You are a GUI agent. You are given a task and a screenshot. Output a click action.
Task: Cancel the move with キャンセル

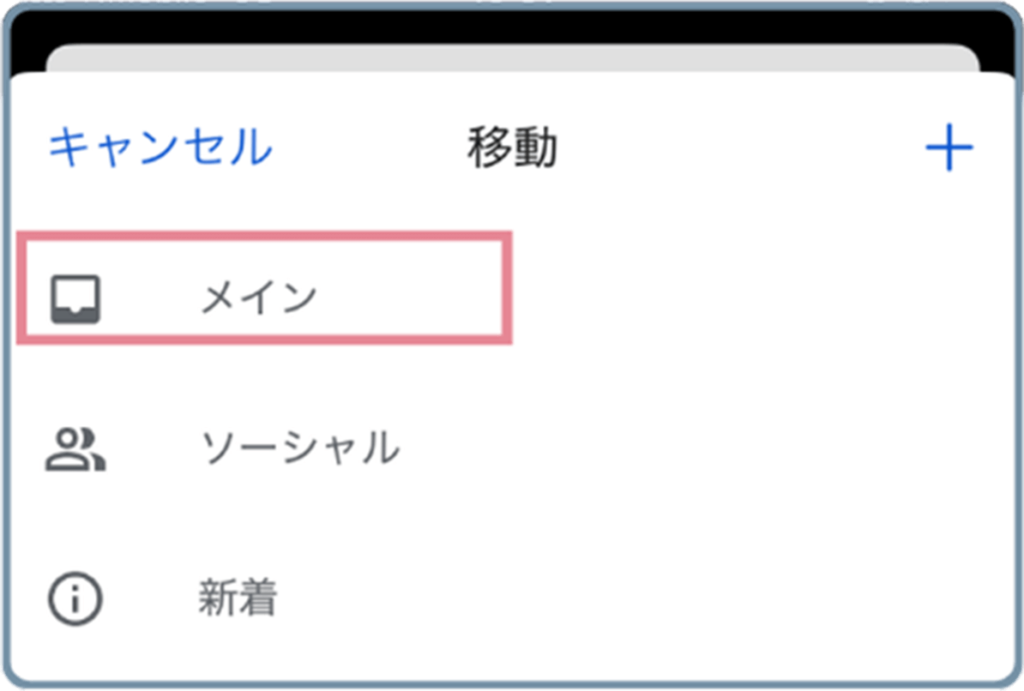pyautogui.click(x=161, y=147)
